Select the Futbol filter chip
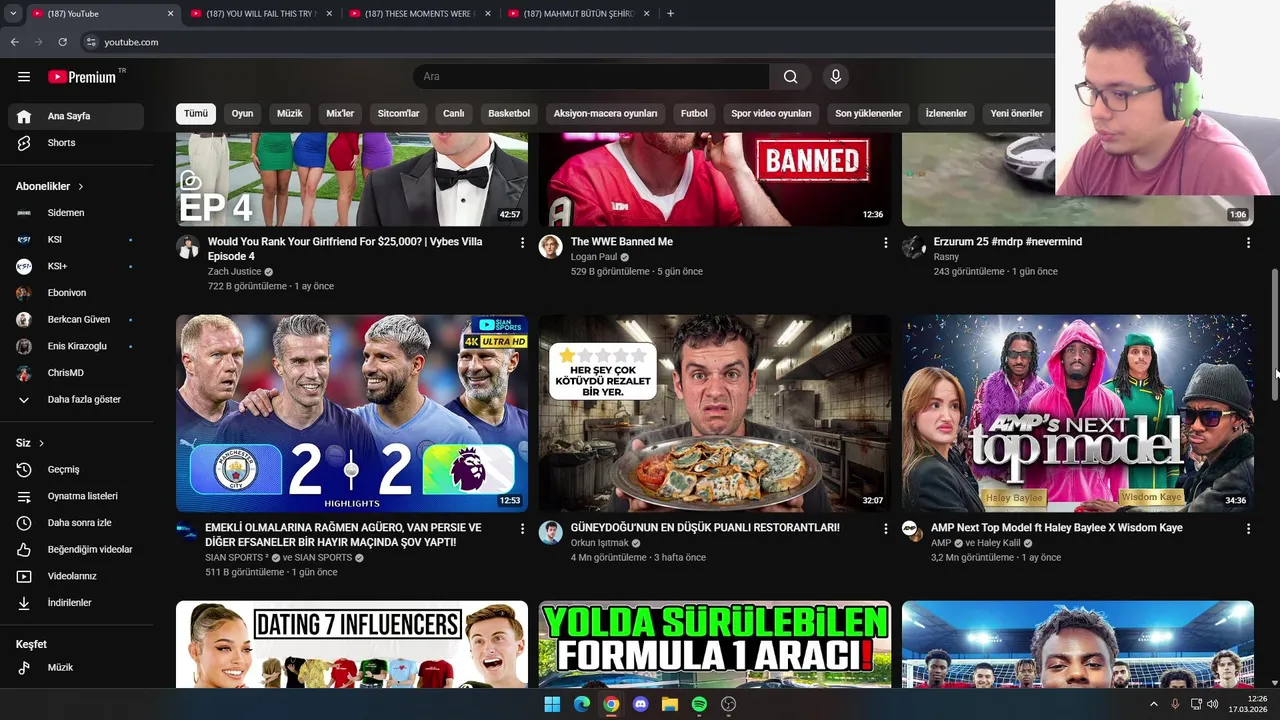The image size is (1280, 720). [694, 114]
